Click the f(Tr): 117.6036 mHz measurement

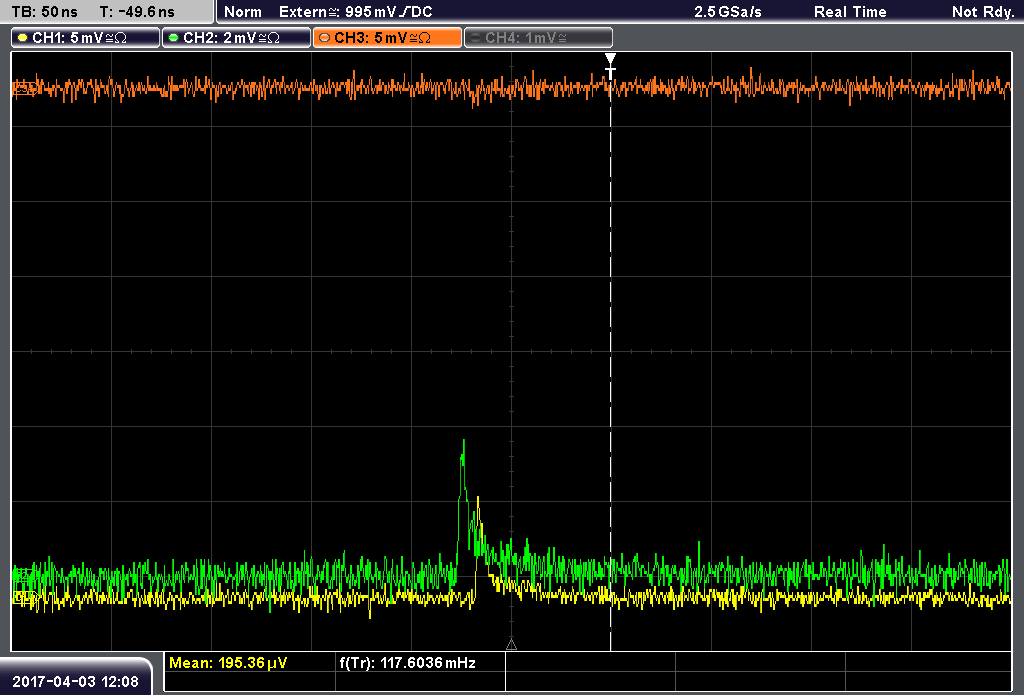408,663
